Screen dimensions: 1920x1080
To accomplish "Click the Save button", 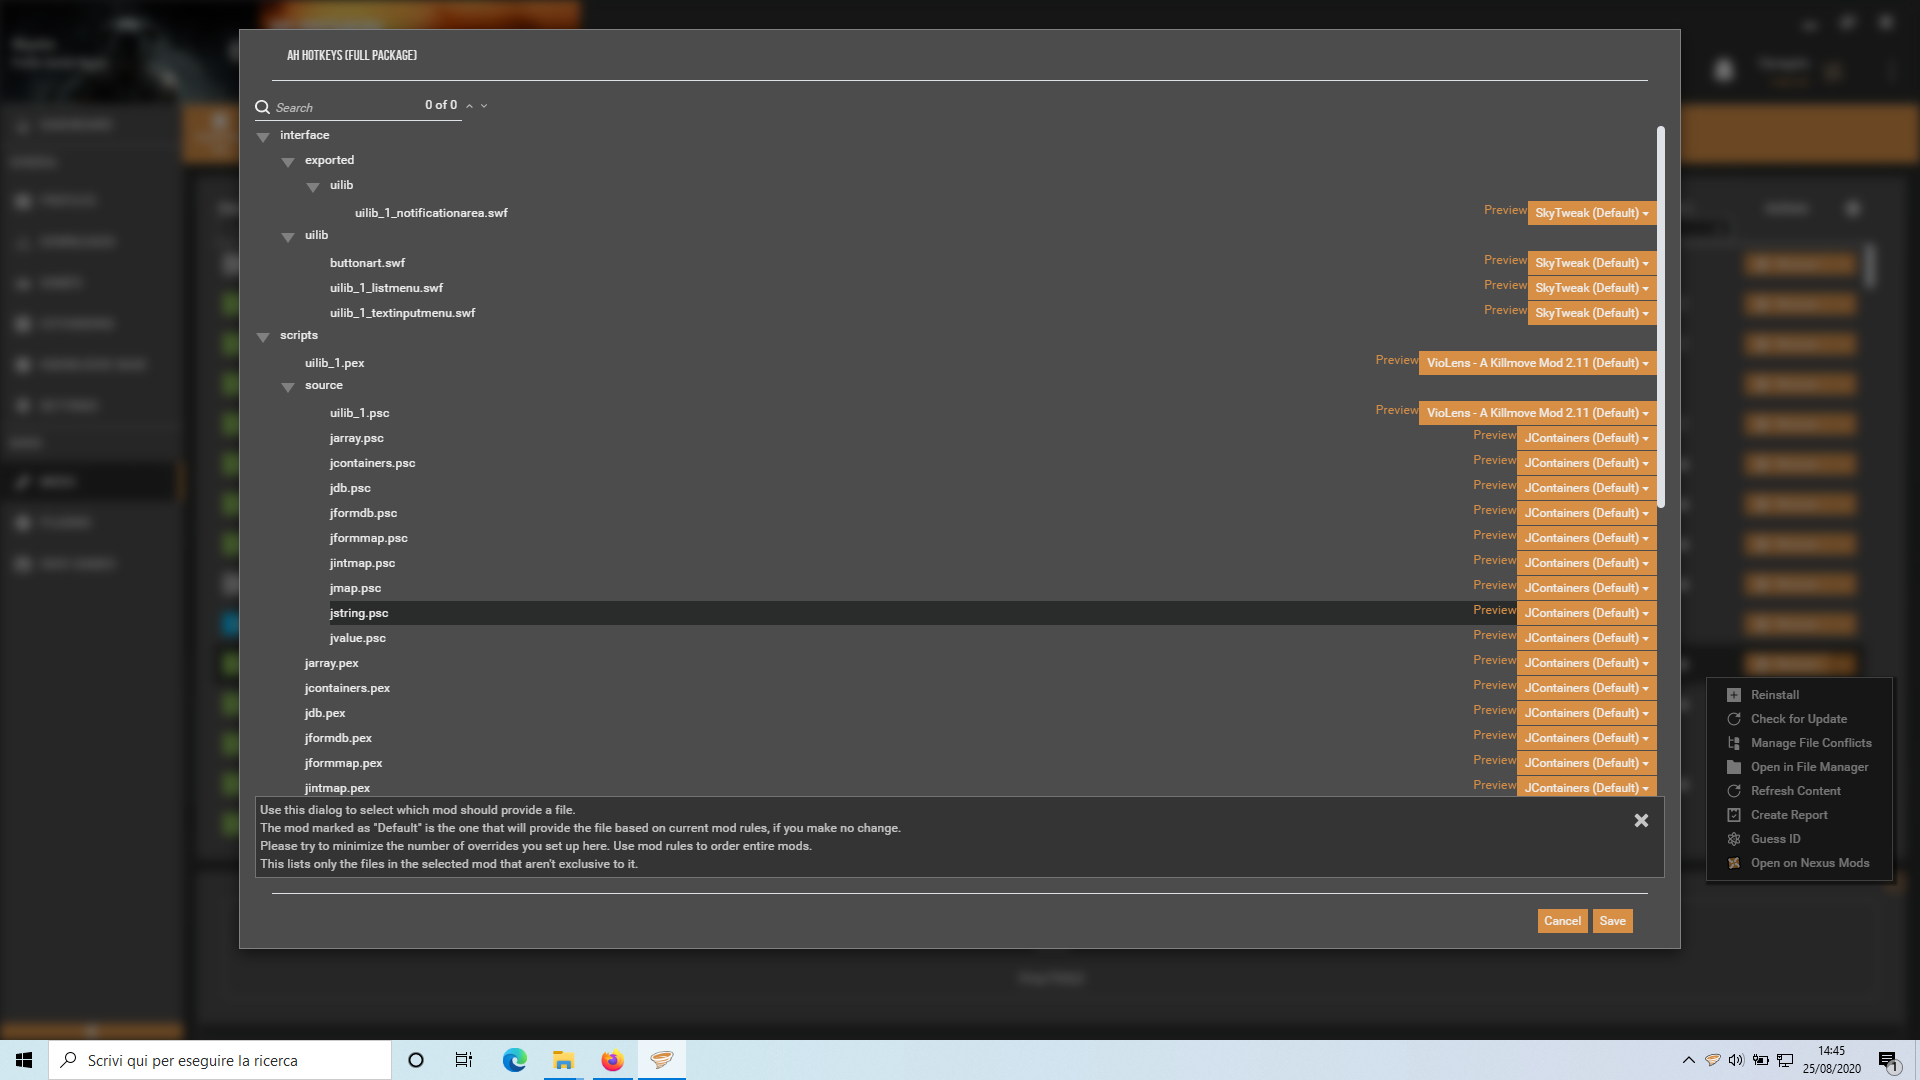I will pos(1612,921).
